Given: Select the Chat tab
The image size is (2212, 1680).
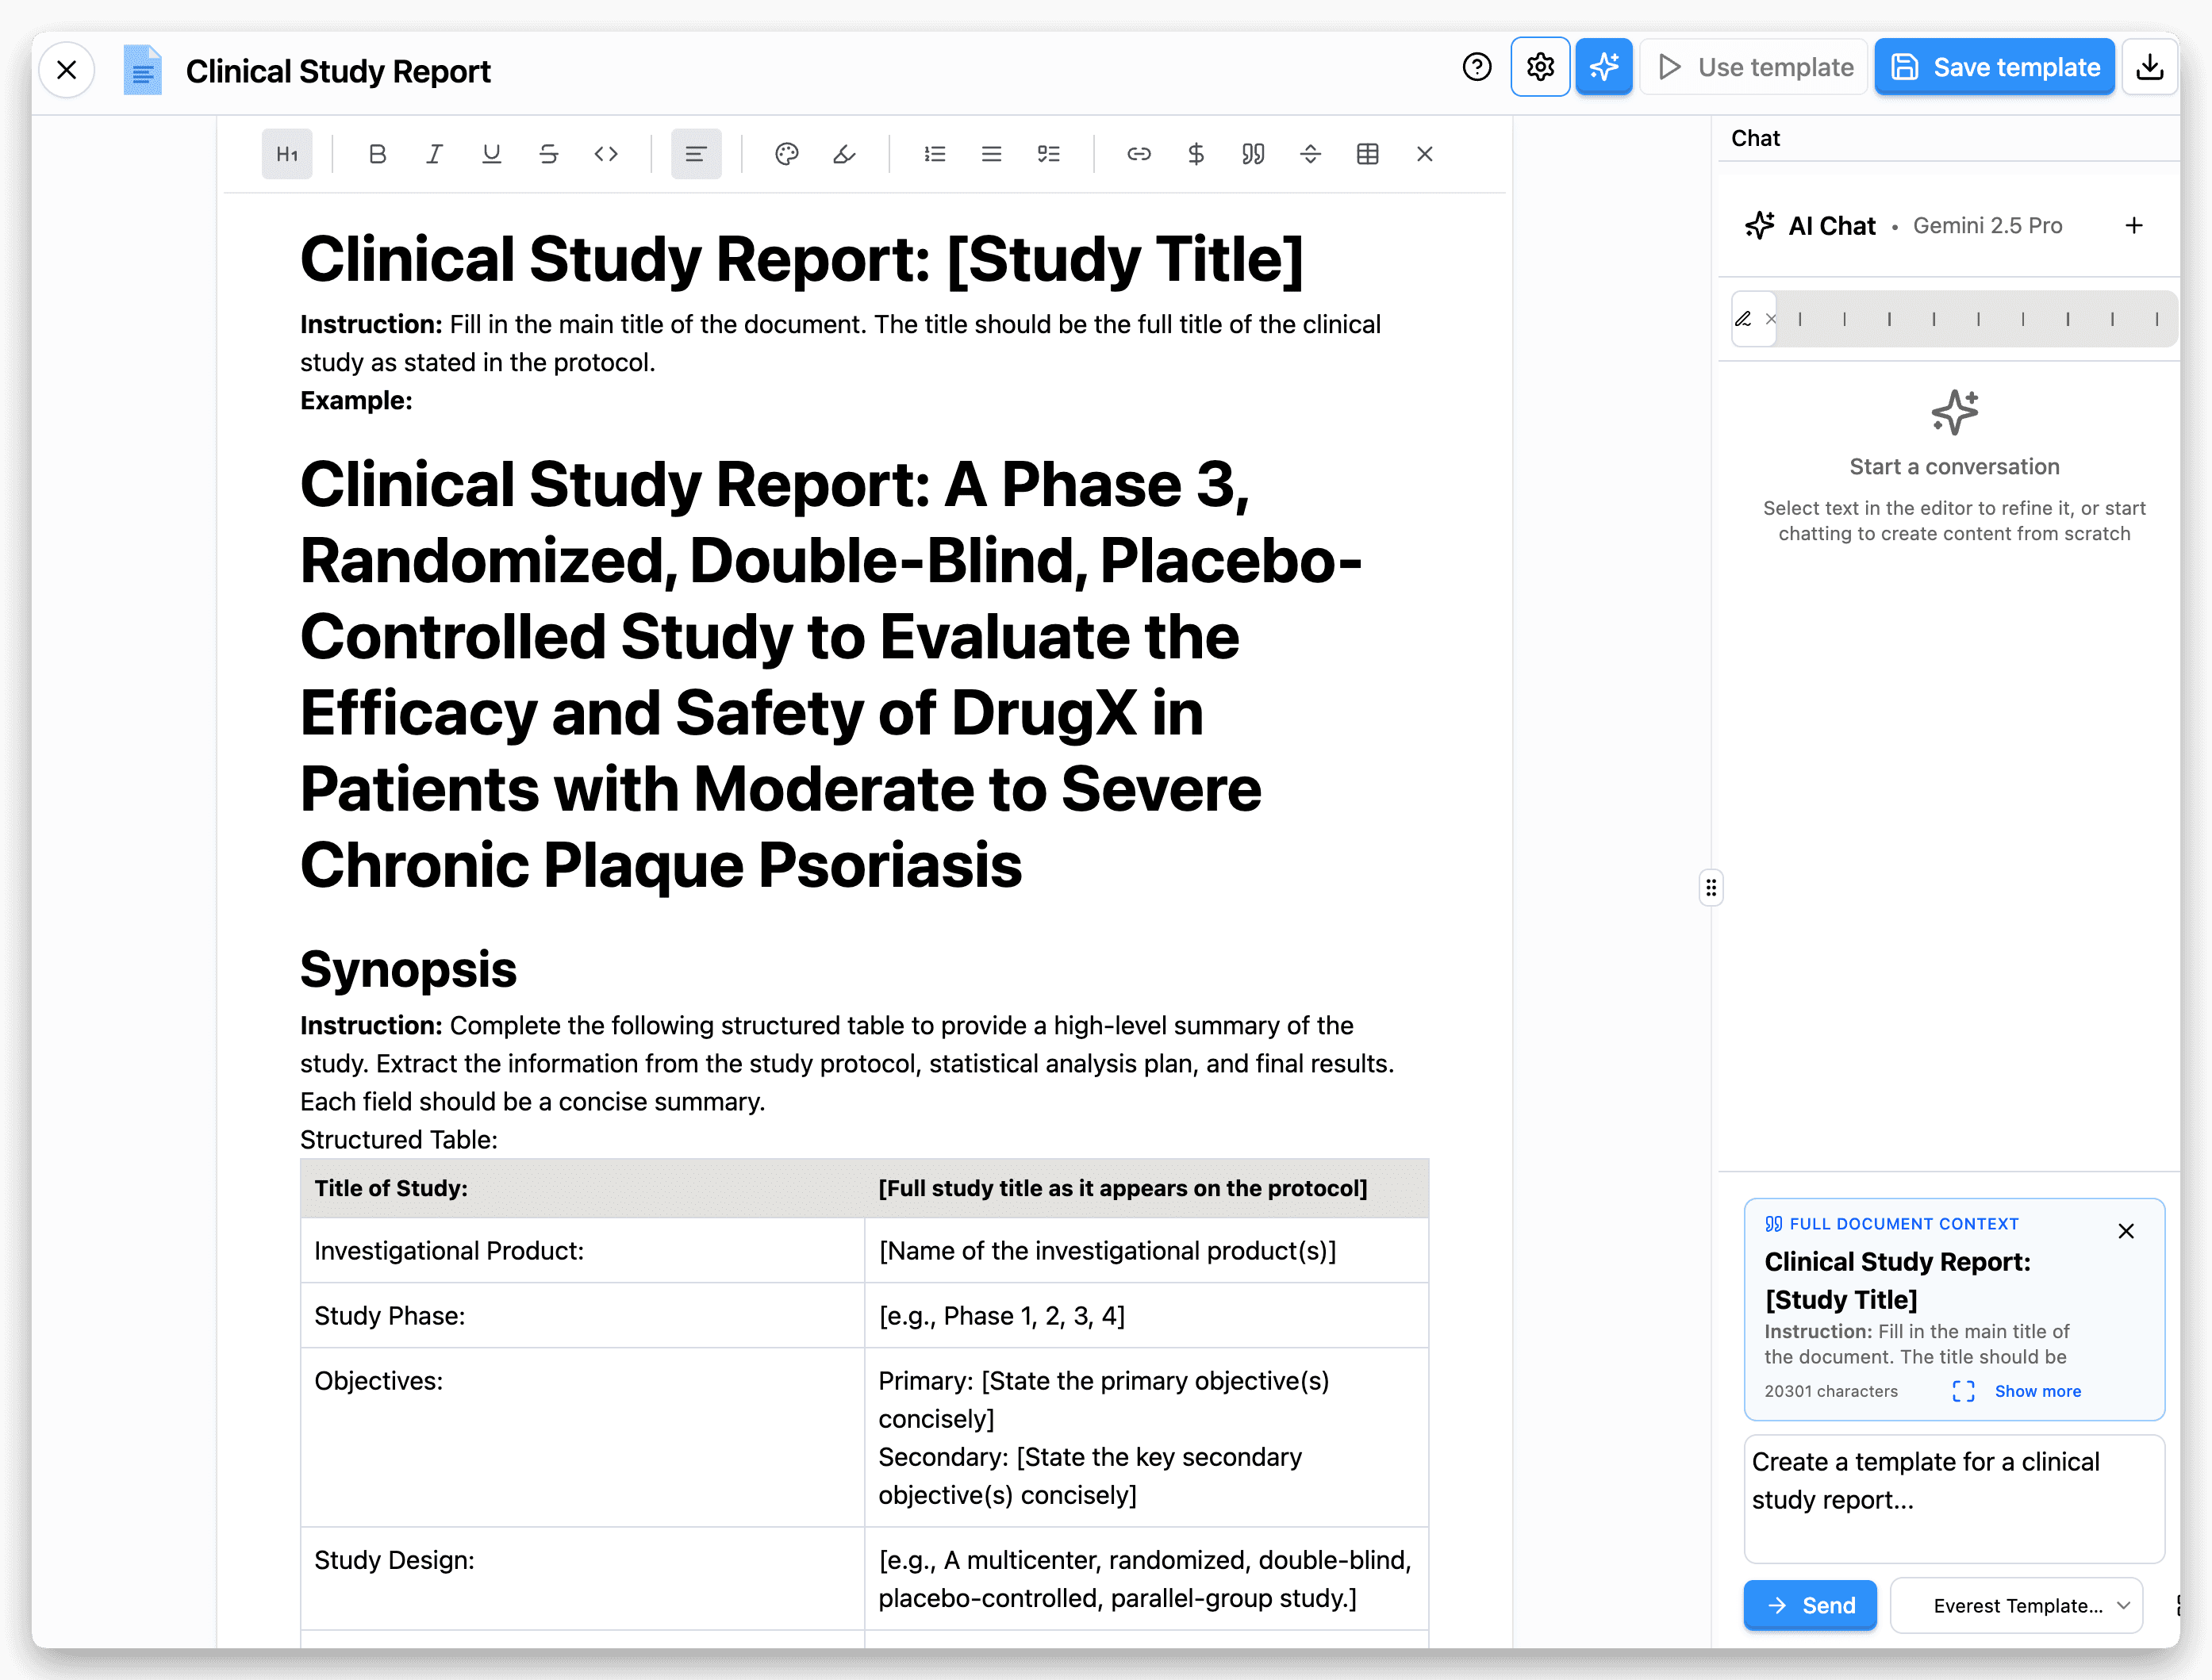Looking at the screenshot, I should [x=1755, y=138].
